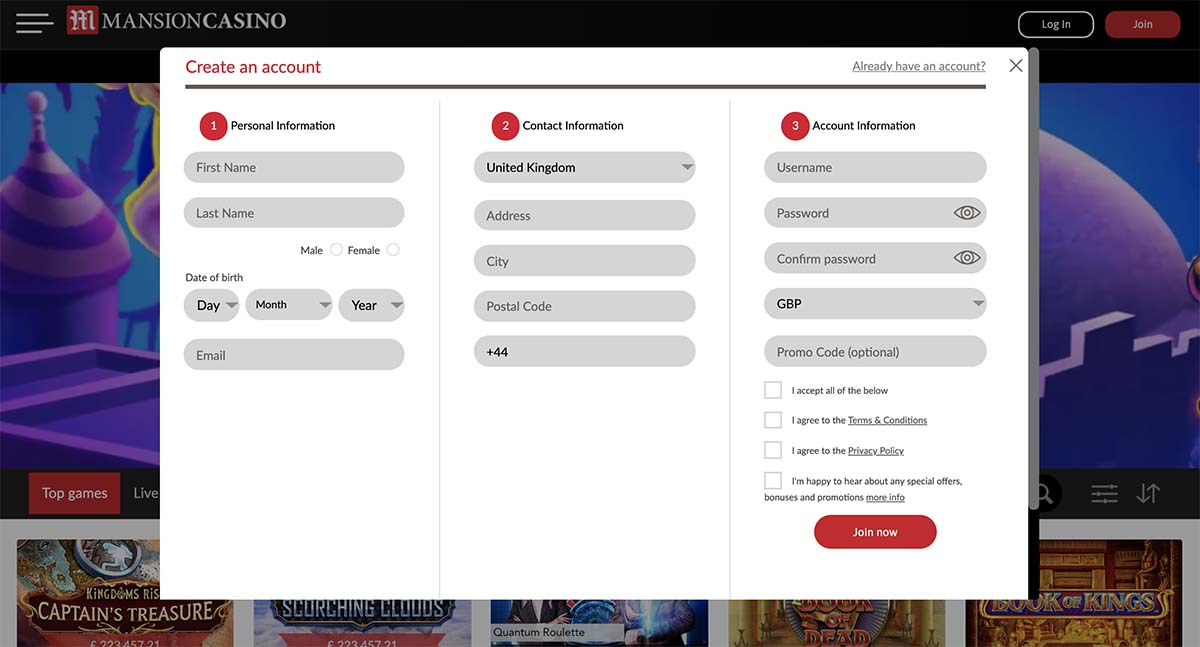Open the game search magnifier
The width and height of the screenshot is (1200, 647).
click(1043, 493)
